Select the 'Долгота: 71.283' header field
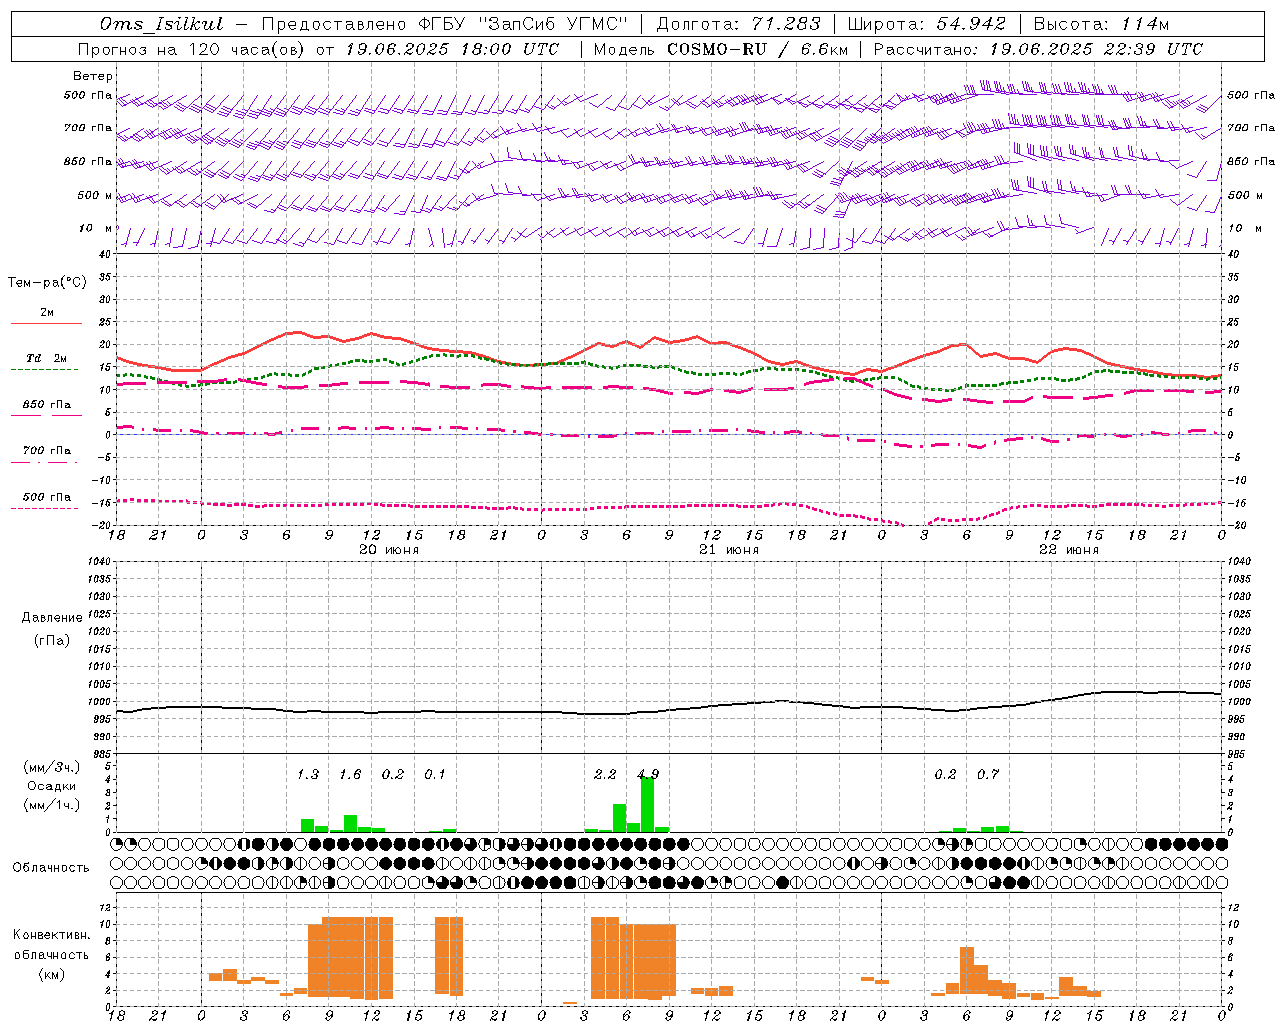 738,24
